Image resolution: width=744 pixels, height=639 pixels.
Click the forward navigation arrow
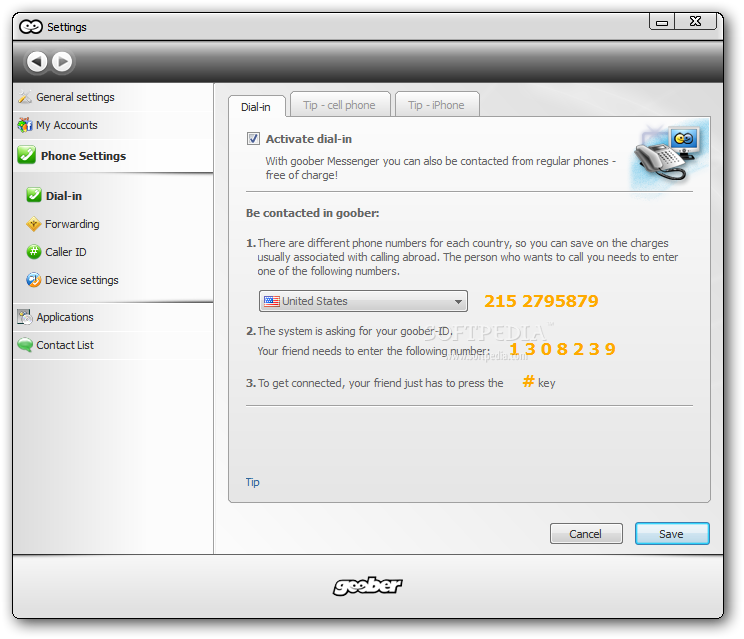tap(62, 62)
